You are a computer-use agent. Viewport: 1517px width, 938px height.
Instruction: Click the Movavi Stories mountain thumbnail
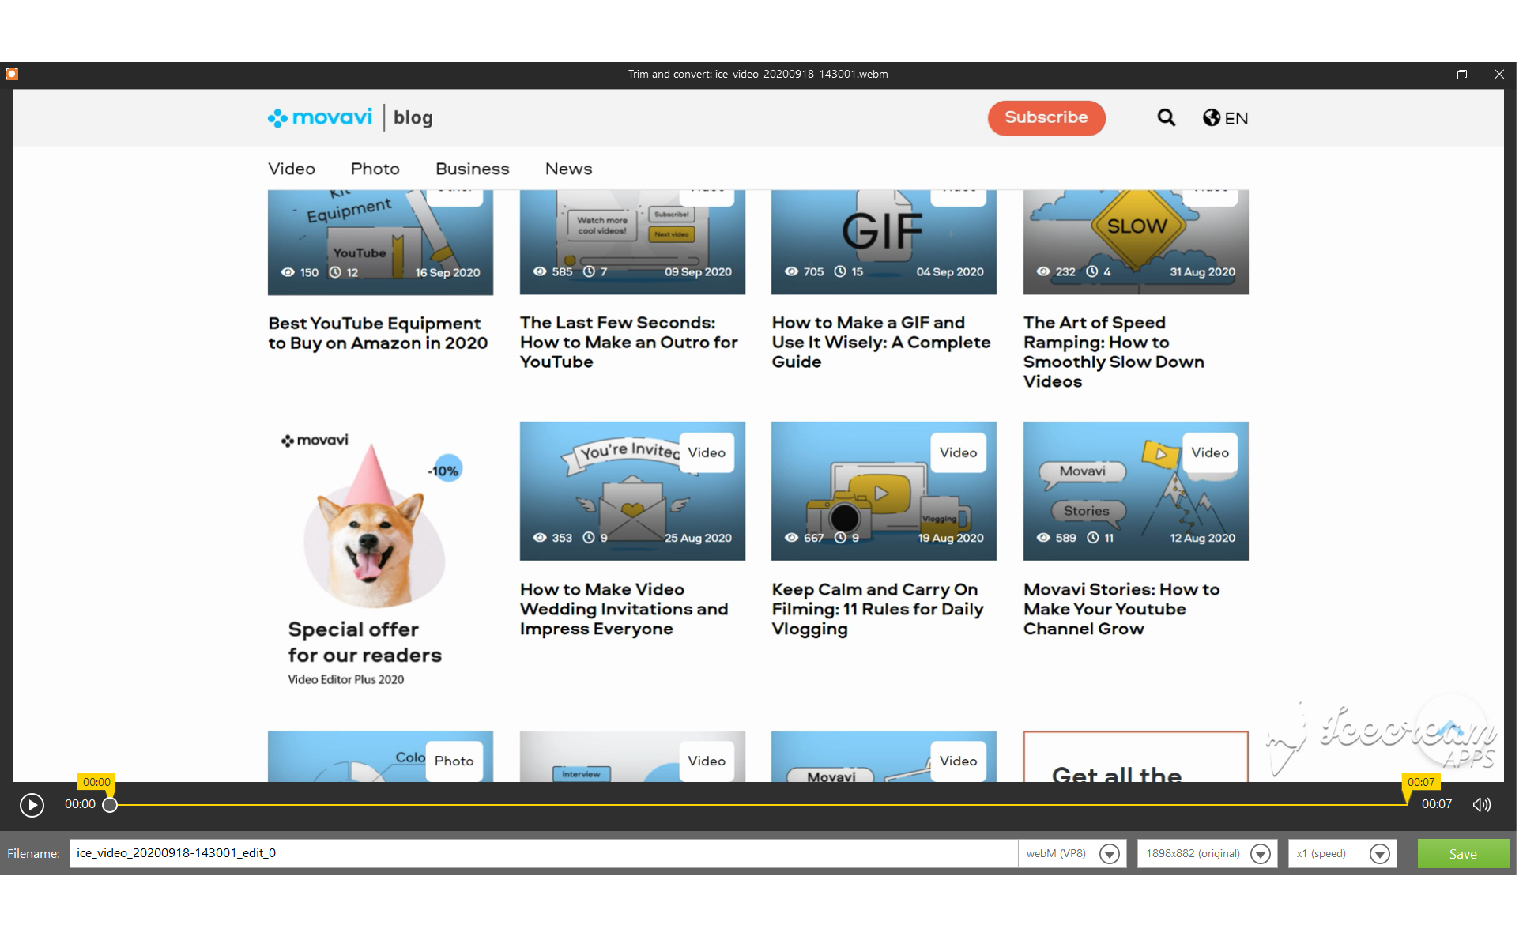(x=1136, y=491)
